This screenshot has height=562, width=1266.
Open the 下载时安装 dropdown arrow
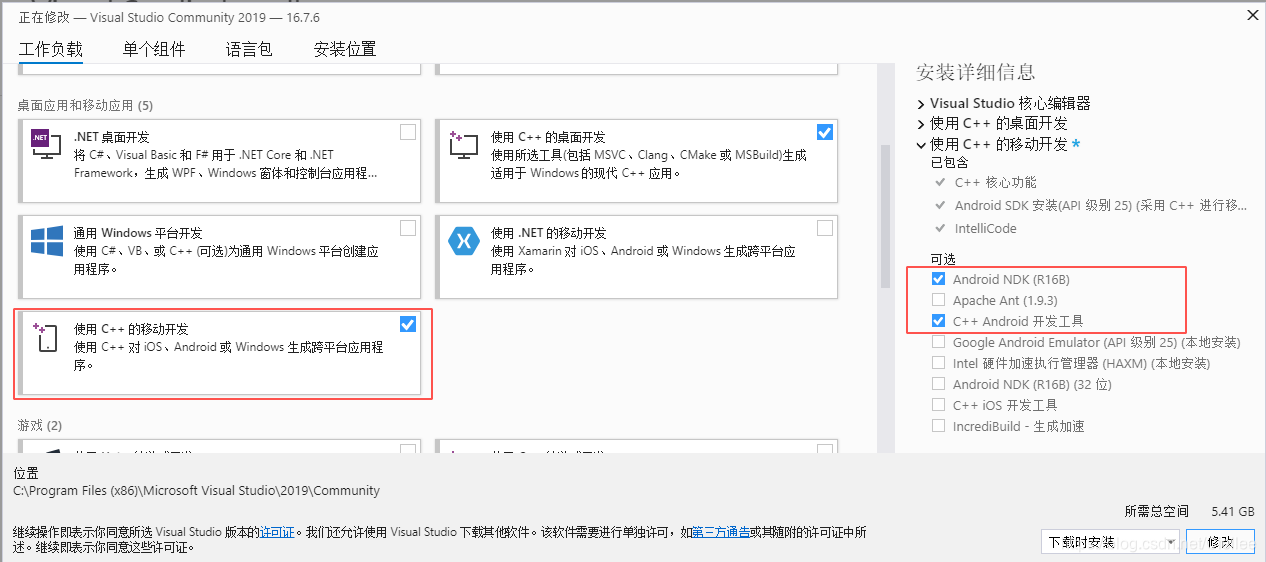[1171, 542]
